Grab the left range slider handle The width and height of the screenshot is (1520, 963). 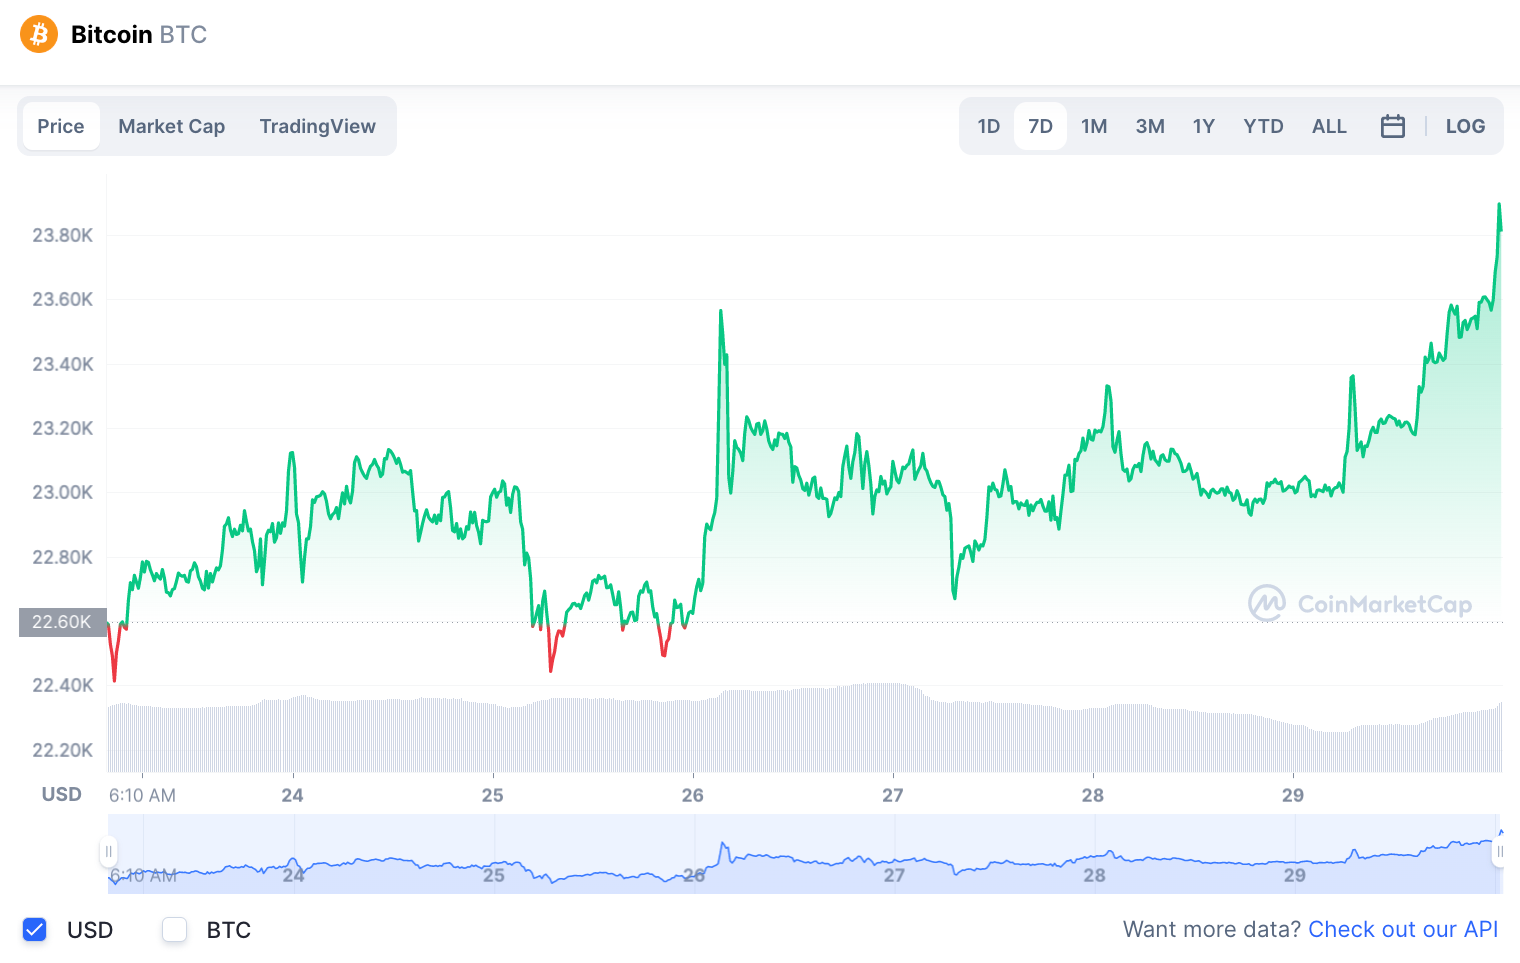pos(108,852)
